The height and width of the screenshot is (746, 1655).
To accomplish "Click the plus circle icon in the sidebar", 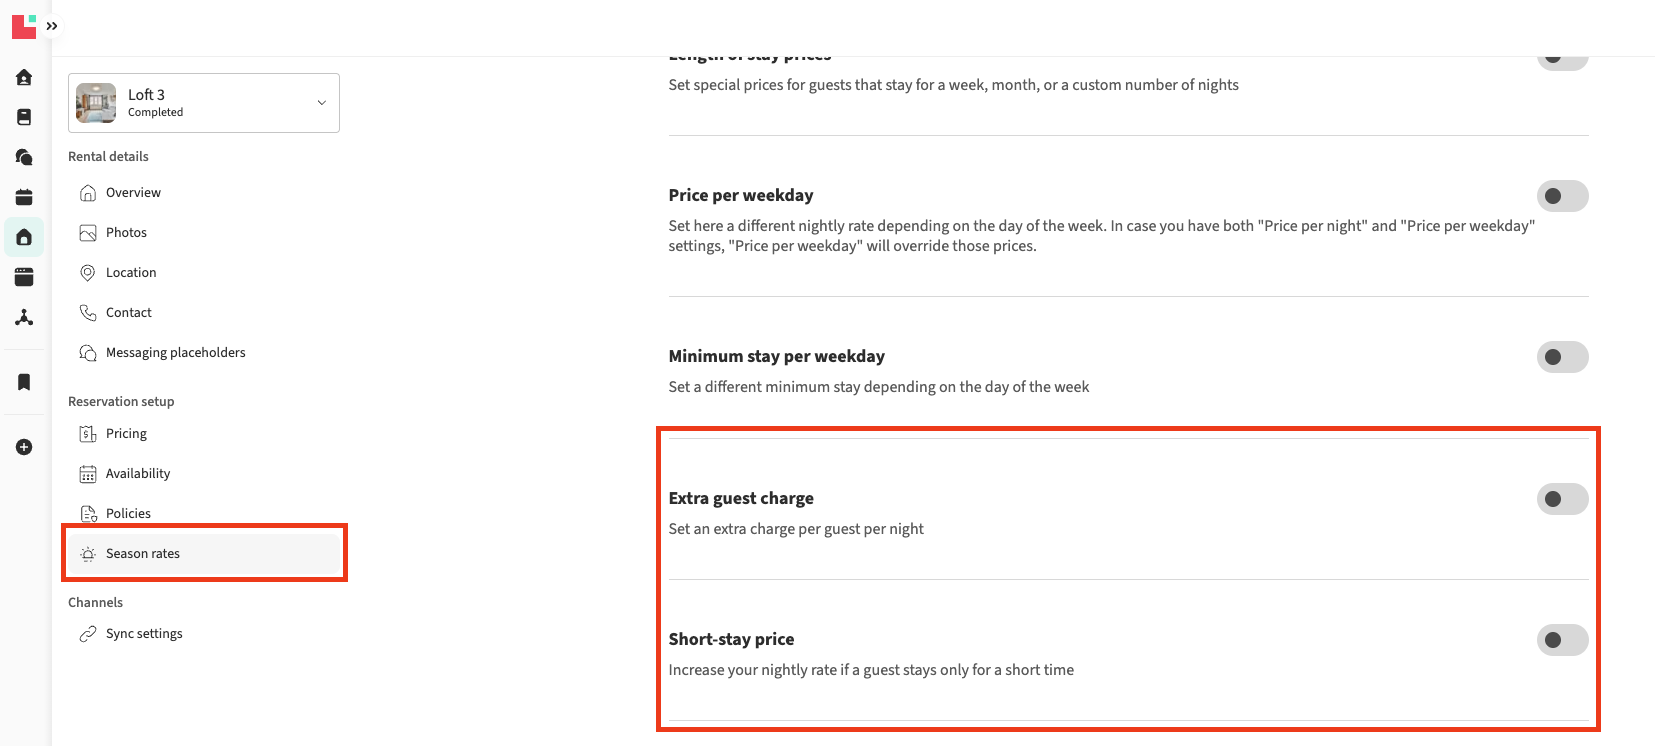I will click(x=24, y=447).
